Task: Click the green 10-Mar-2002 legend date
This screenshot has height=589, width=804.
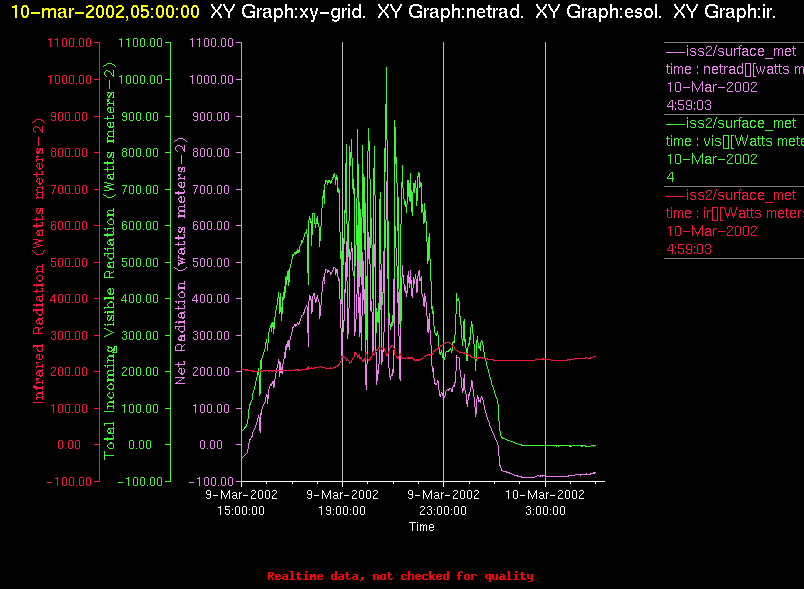Action: pyautogui.click(x=712, y=159)
